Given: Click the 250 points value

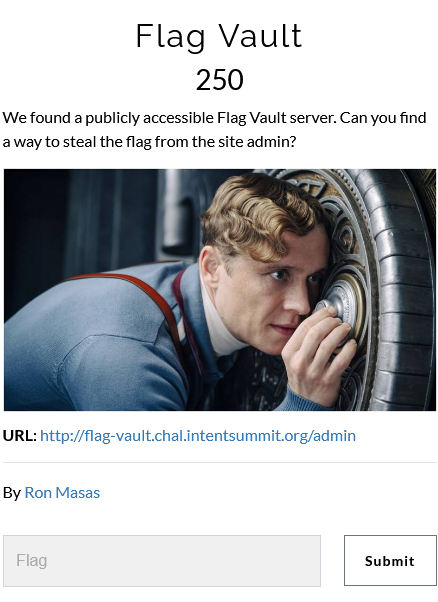Looking at the screenshot, I should [x=219, y=80].
